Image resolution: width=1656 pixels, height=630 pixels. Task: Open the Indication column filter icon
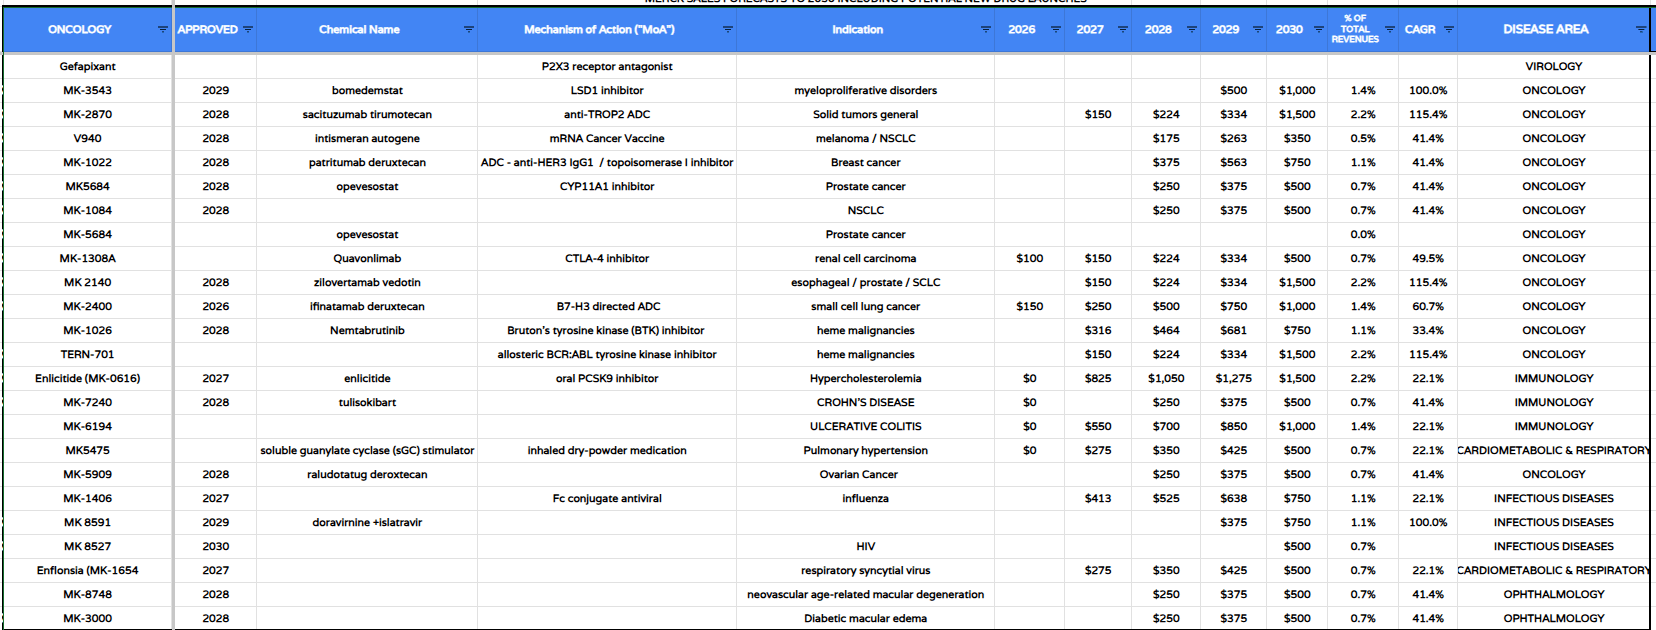tap(985, 30)
